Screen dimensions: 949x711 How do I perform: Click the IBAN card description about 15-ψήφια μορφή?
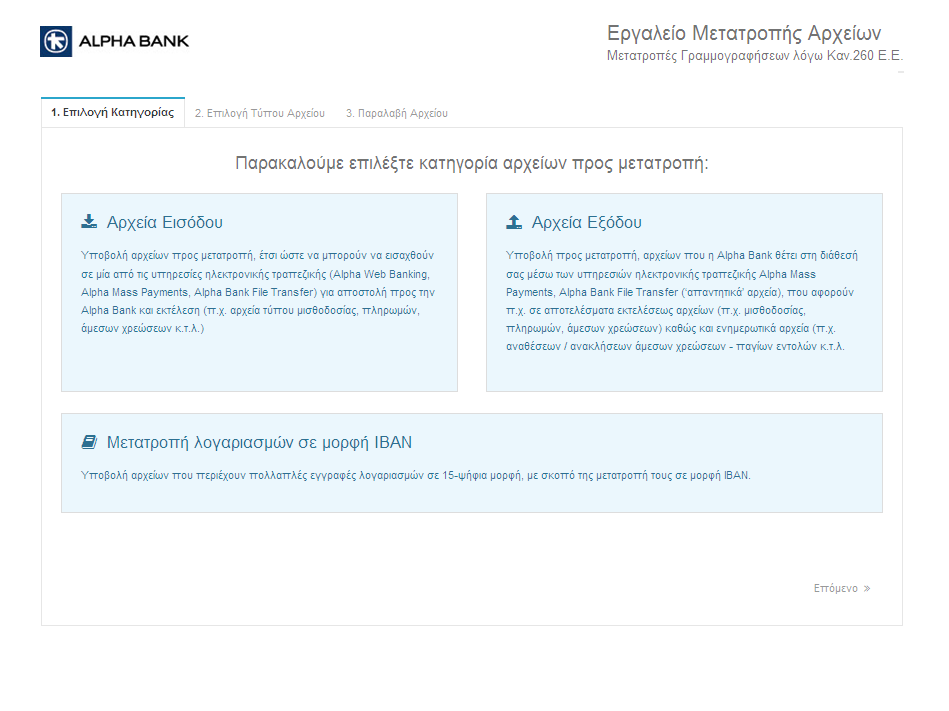click(416, 476)
